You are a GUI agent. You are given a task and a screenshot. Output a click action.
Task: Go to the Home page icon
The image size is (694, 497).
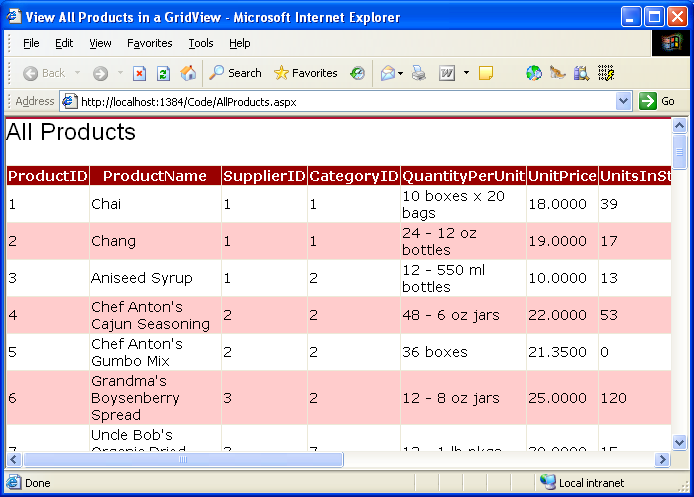pos(188,73)
